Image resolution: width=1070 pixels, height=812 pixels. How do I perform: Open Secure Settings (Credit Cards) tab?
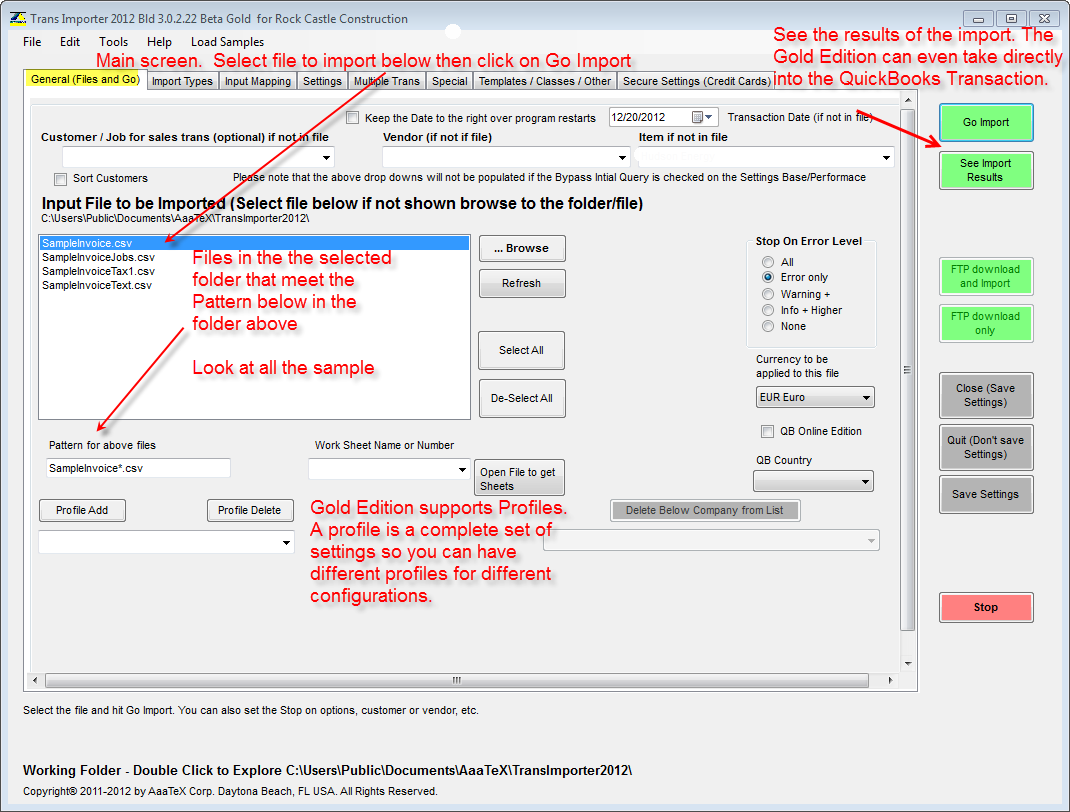coord(696,81)
